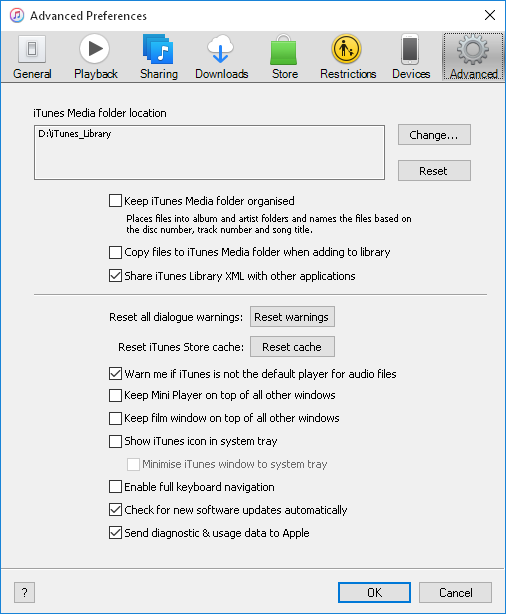Enable Keep iTunes Media folder organised

tap(115, 201)
